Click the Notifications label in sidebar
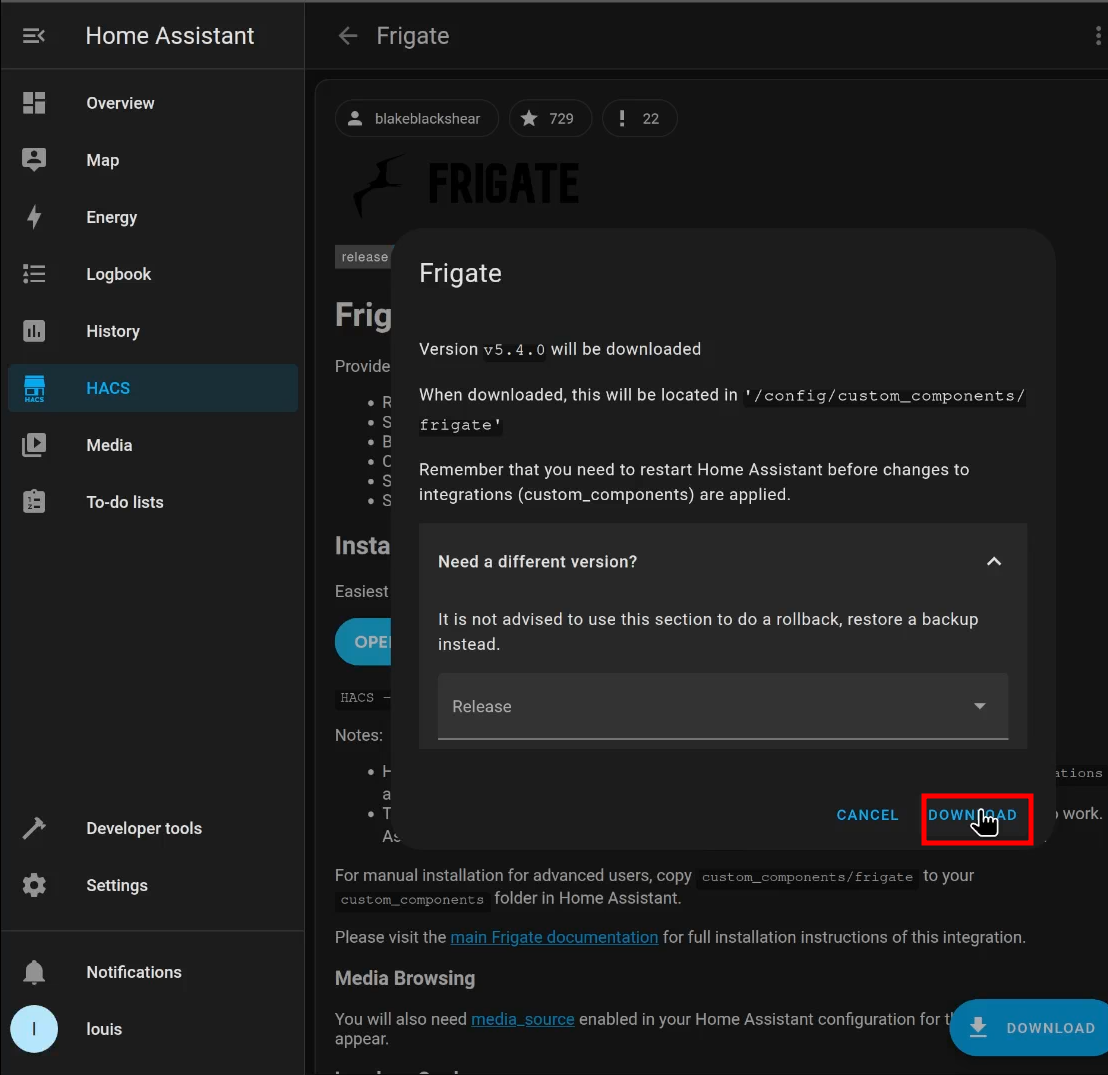This screenshot has height=1075, width=1108. tap(134, 973)
